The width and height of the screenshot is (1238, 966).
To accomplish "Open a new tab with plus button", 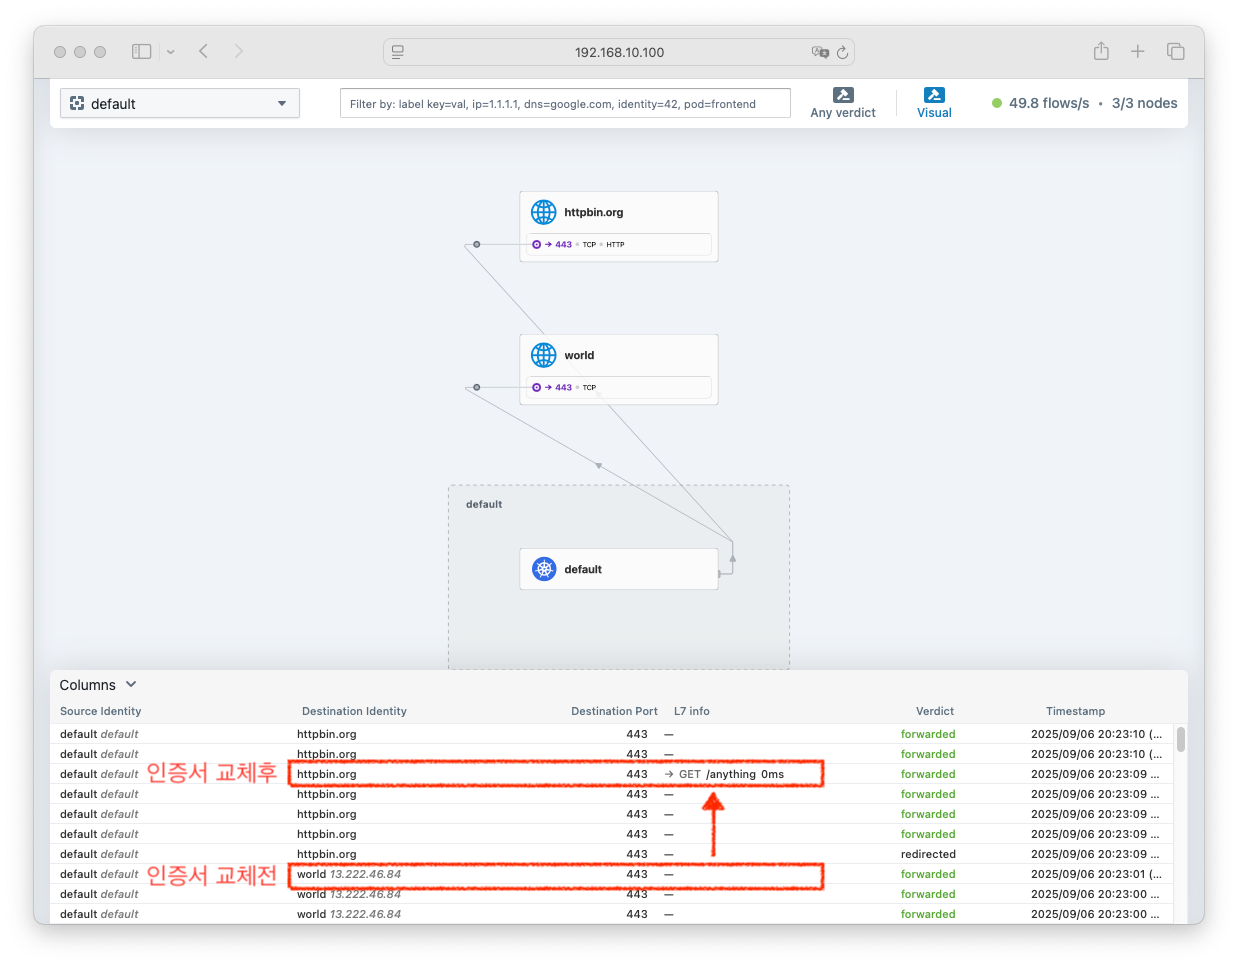I will pyautogui.click(x=1138, y=52).
